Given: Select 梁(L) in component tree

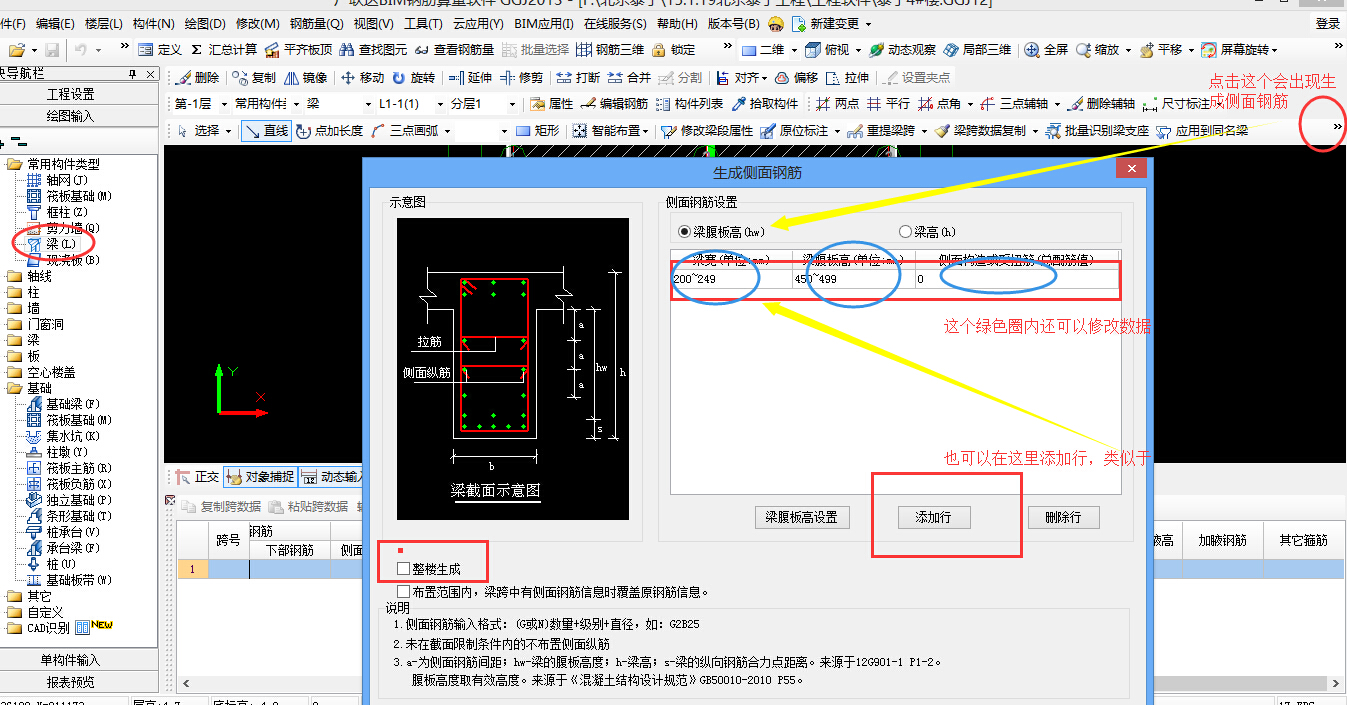Looking at the screenshot, I should pyautogui.click(x=60, y=244).
